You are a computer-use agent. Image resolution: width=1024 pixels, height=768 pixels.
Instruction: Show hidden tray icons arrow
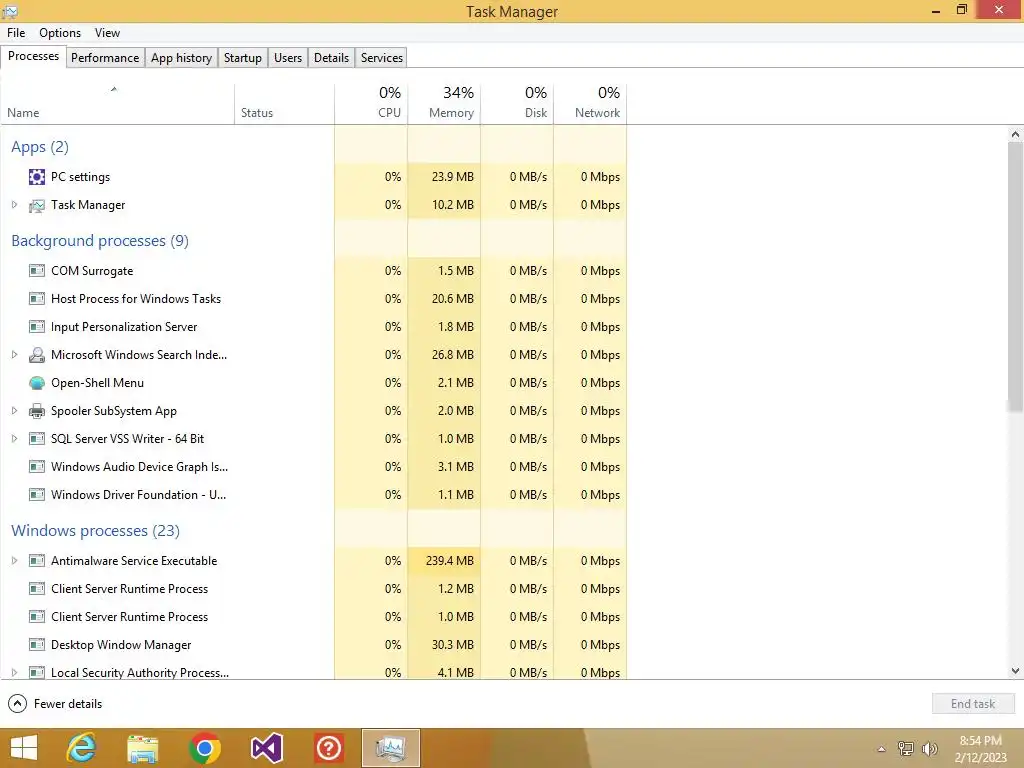(882, 749)
